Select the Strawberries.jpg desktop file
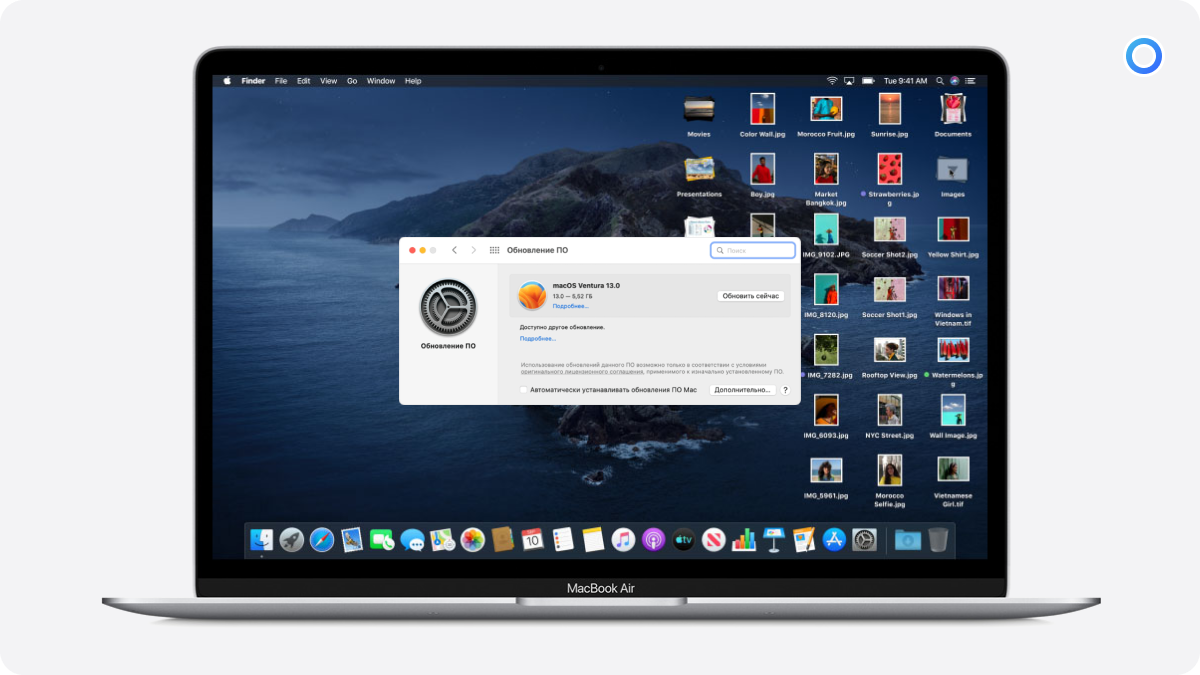 click(890, 176)
